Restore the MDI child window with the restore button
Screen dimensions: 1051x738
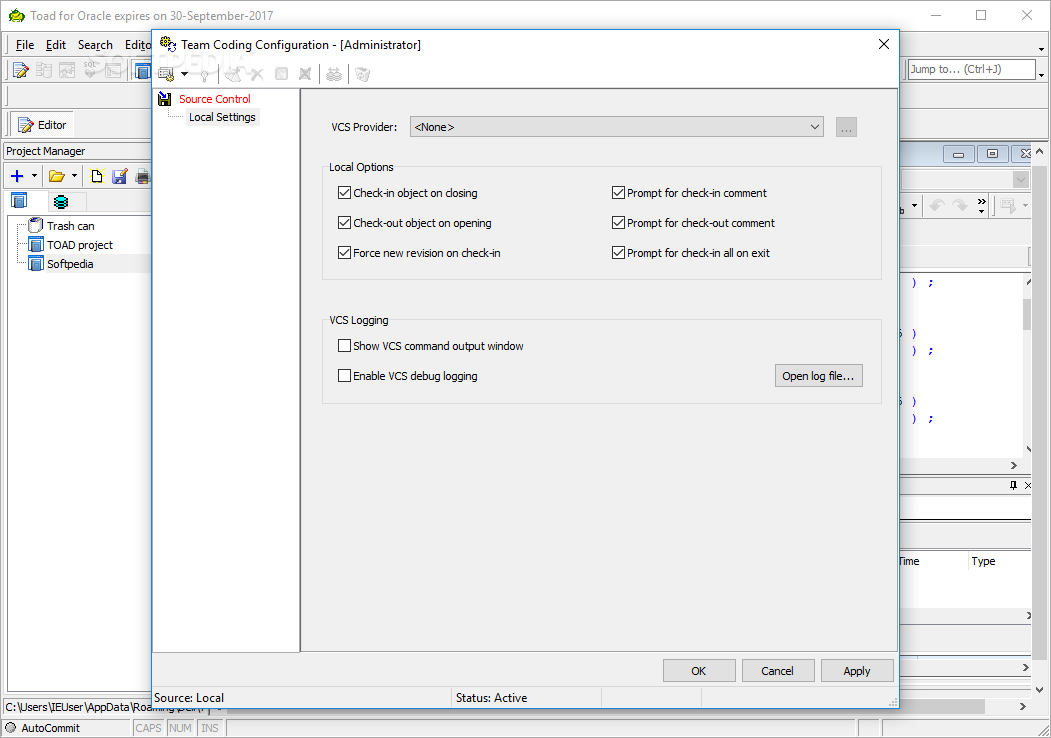point(992,154)
